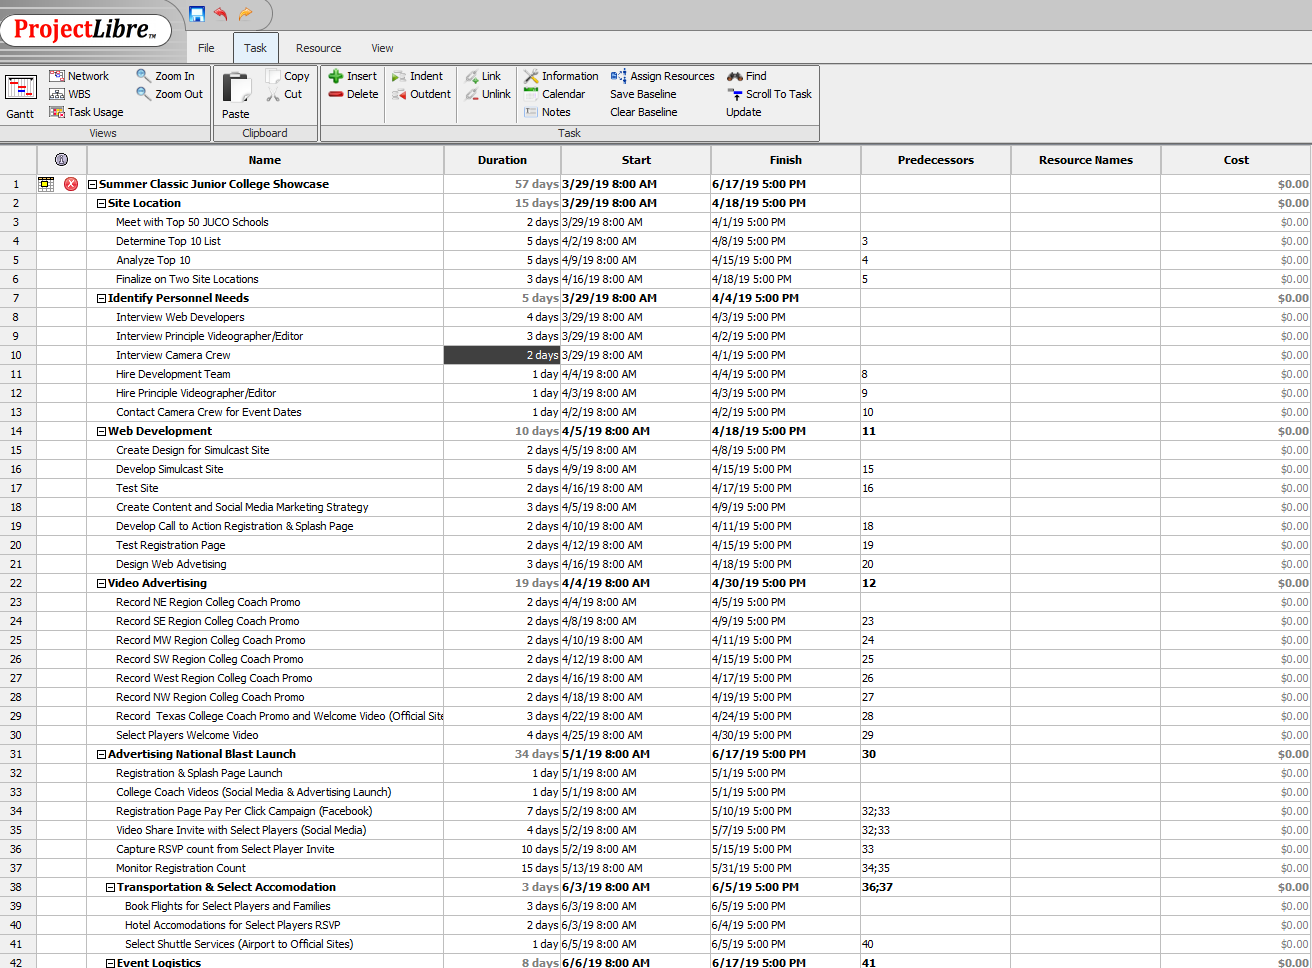Select task 'Test Registration Page'
This screenshot has width=1312, height=968.
pos(171,545)
